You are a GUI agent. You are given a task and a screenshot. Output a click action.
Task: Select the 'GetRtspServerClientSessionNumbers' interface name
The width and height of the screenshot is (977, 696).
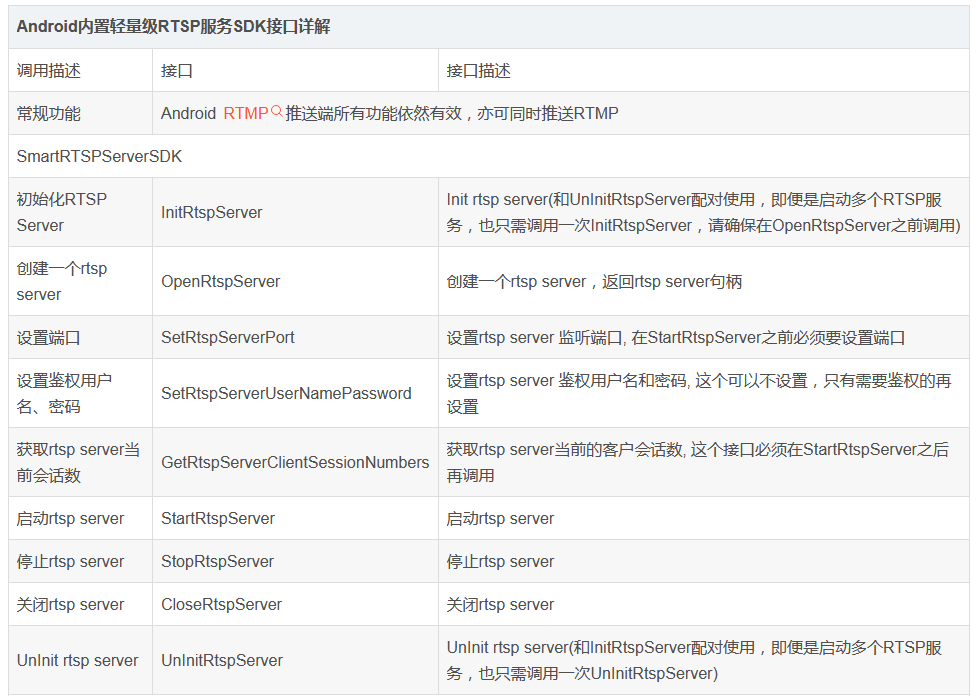(x=295, y=462)
